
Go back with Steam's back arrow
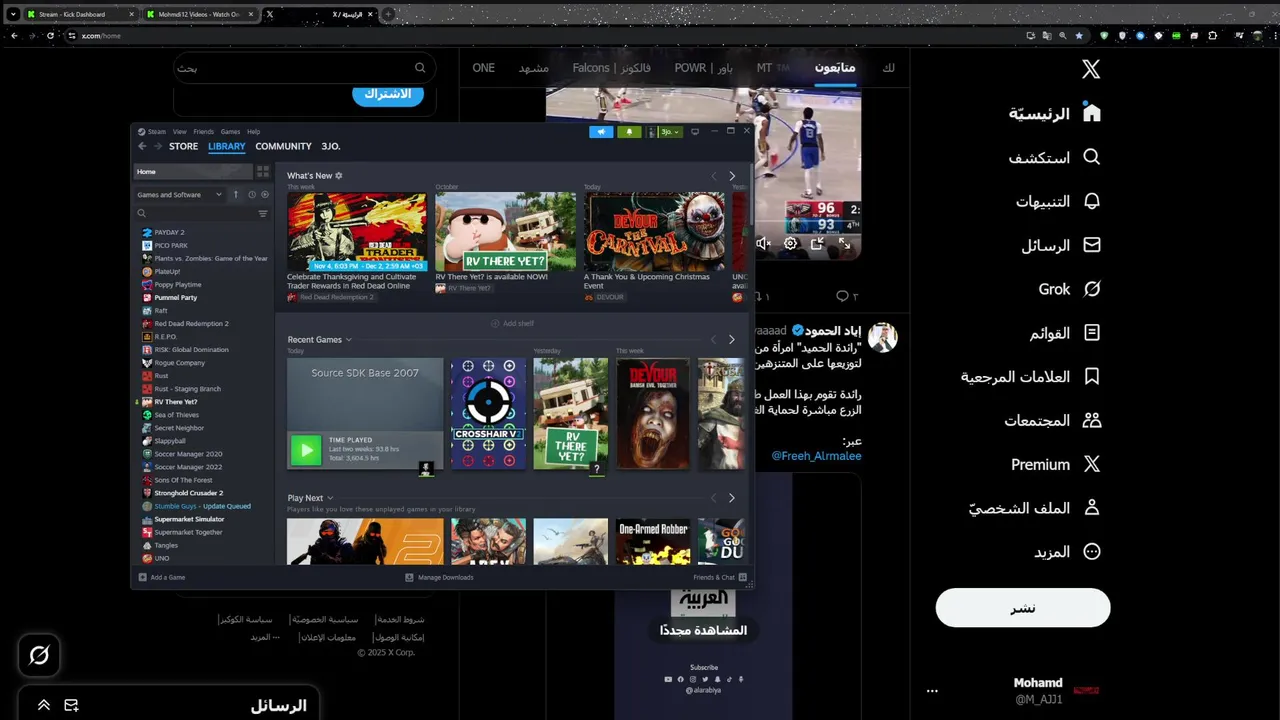point(142,146)
